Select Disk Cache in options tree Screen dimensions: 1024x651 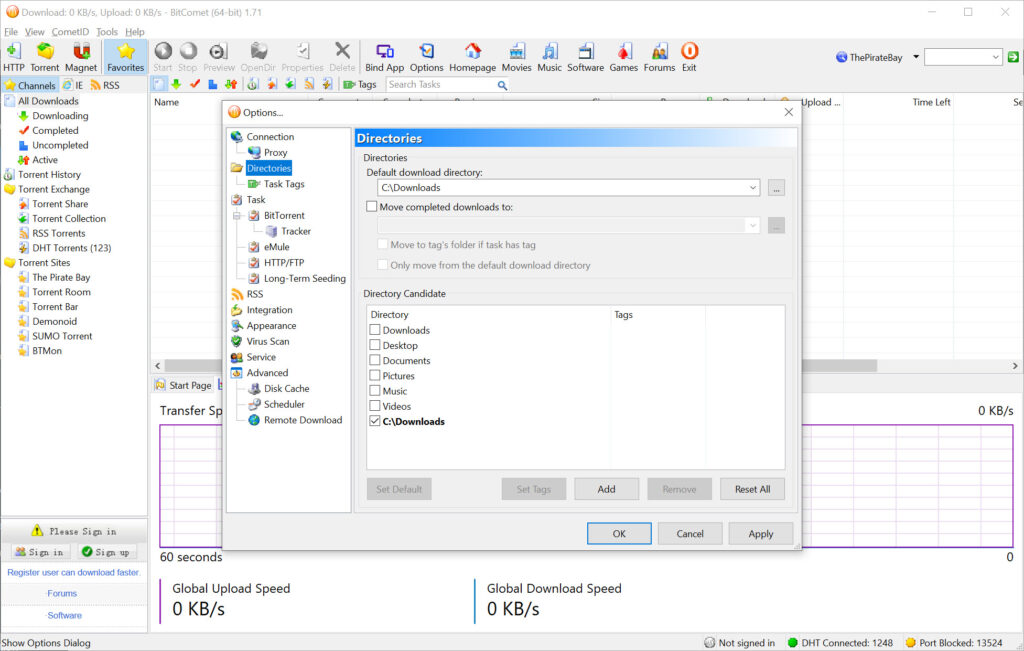click(286, 389)
